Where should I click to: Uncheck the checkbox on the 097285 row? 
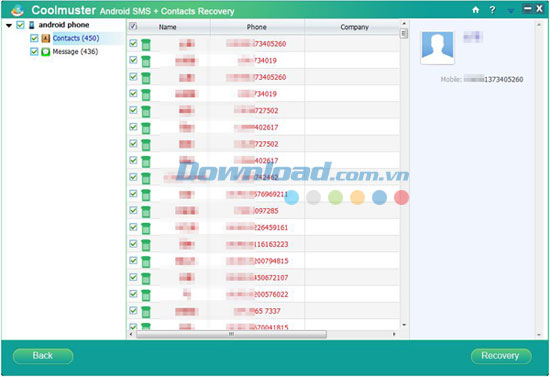[133, 210]
